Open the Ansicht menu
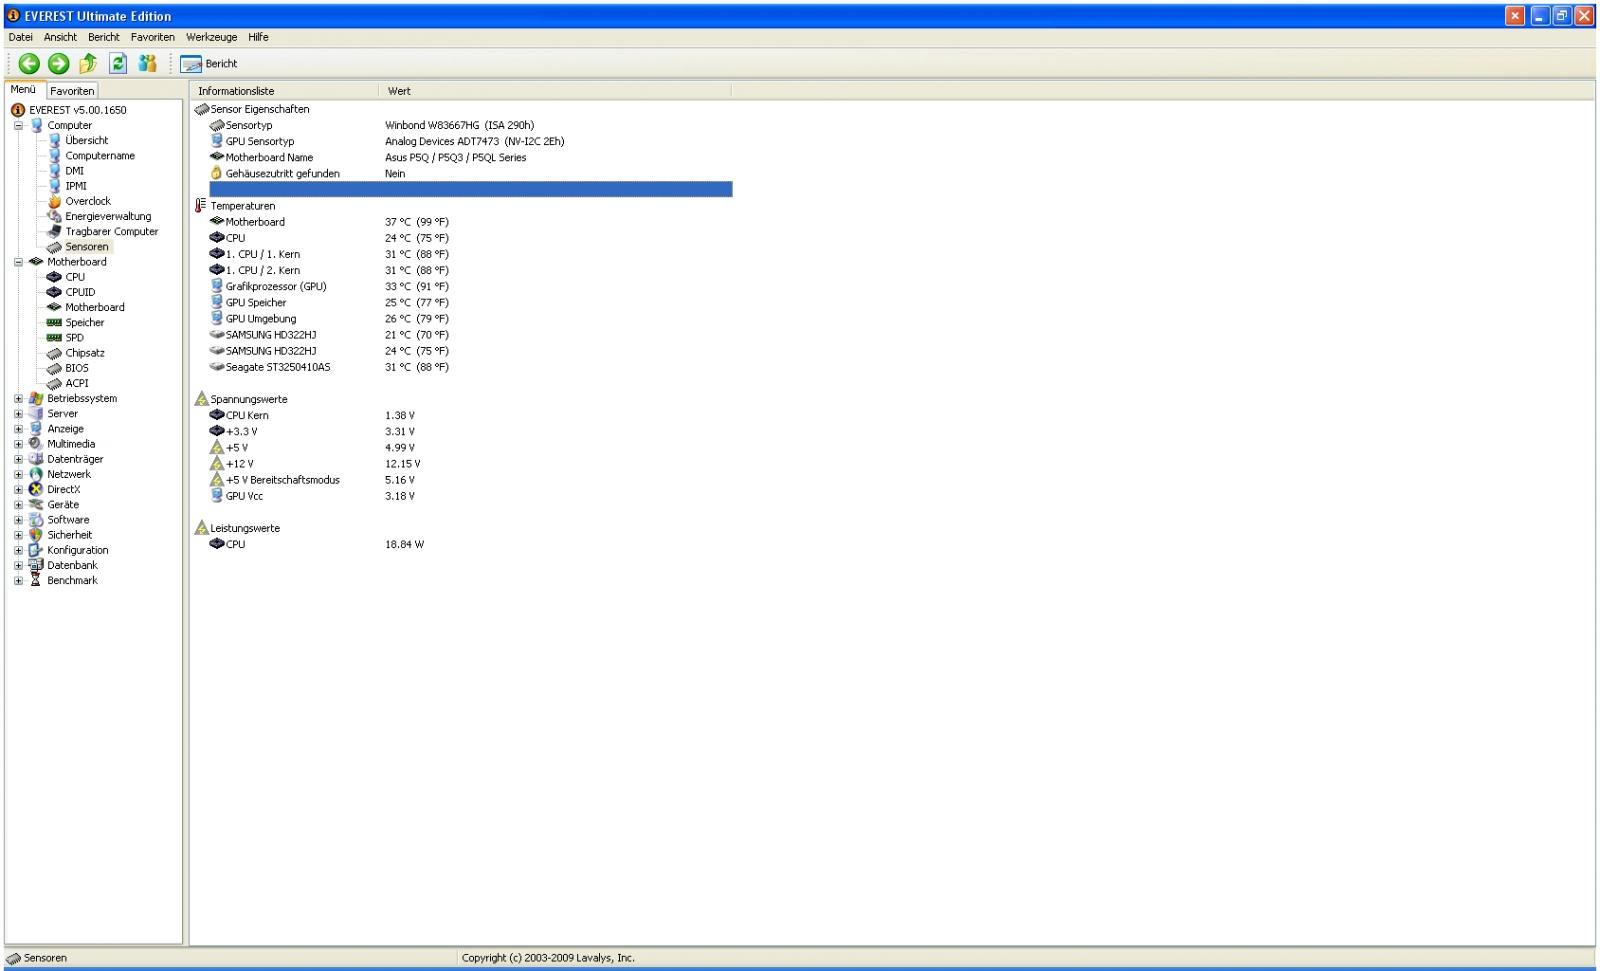This screenshot has height=971, width=1600. click(x=60, y=37)
